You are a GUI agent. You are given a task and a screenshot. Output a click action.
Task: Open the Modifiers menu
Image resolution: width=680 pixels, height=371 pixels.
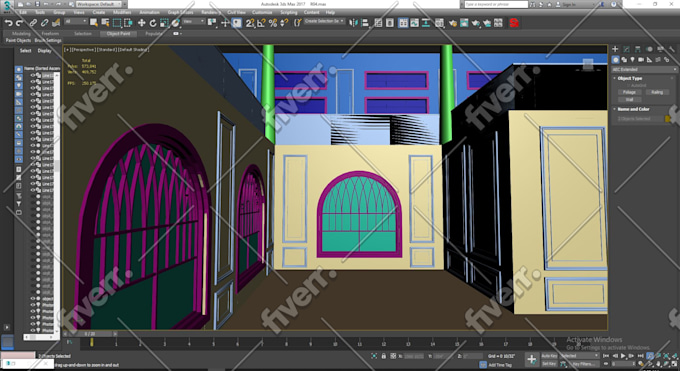(x=122, y=13)
